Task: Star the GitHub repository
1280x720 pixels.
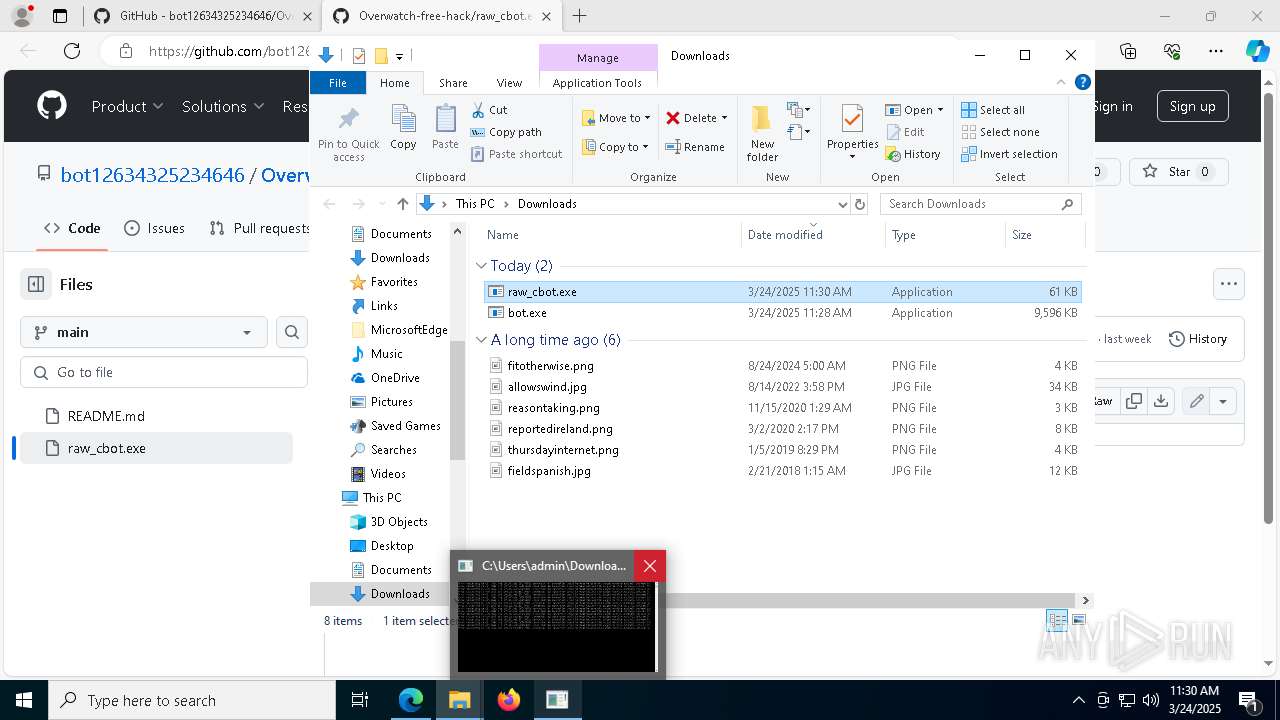Action: click(1179, 172)
